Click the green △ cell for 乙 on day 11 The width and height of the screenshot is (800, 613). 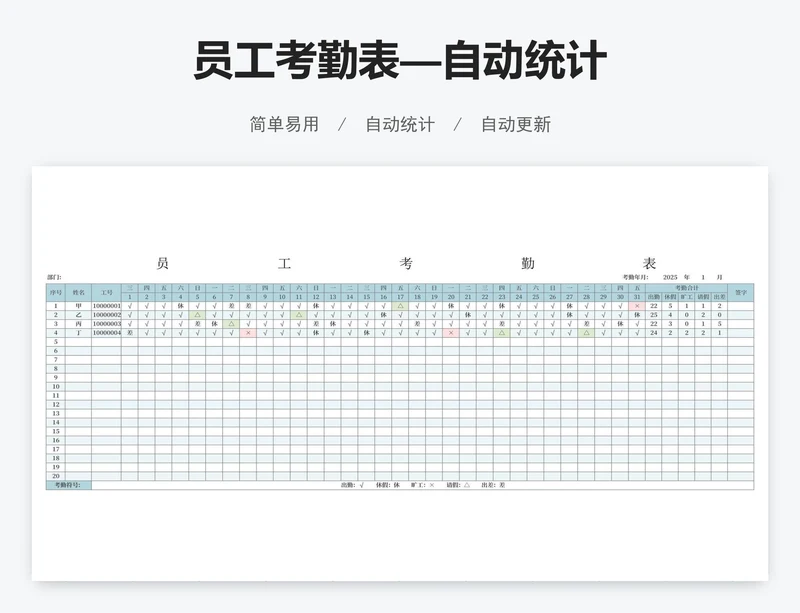(x=299, y=315)
